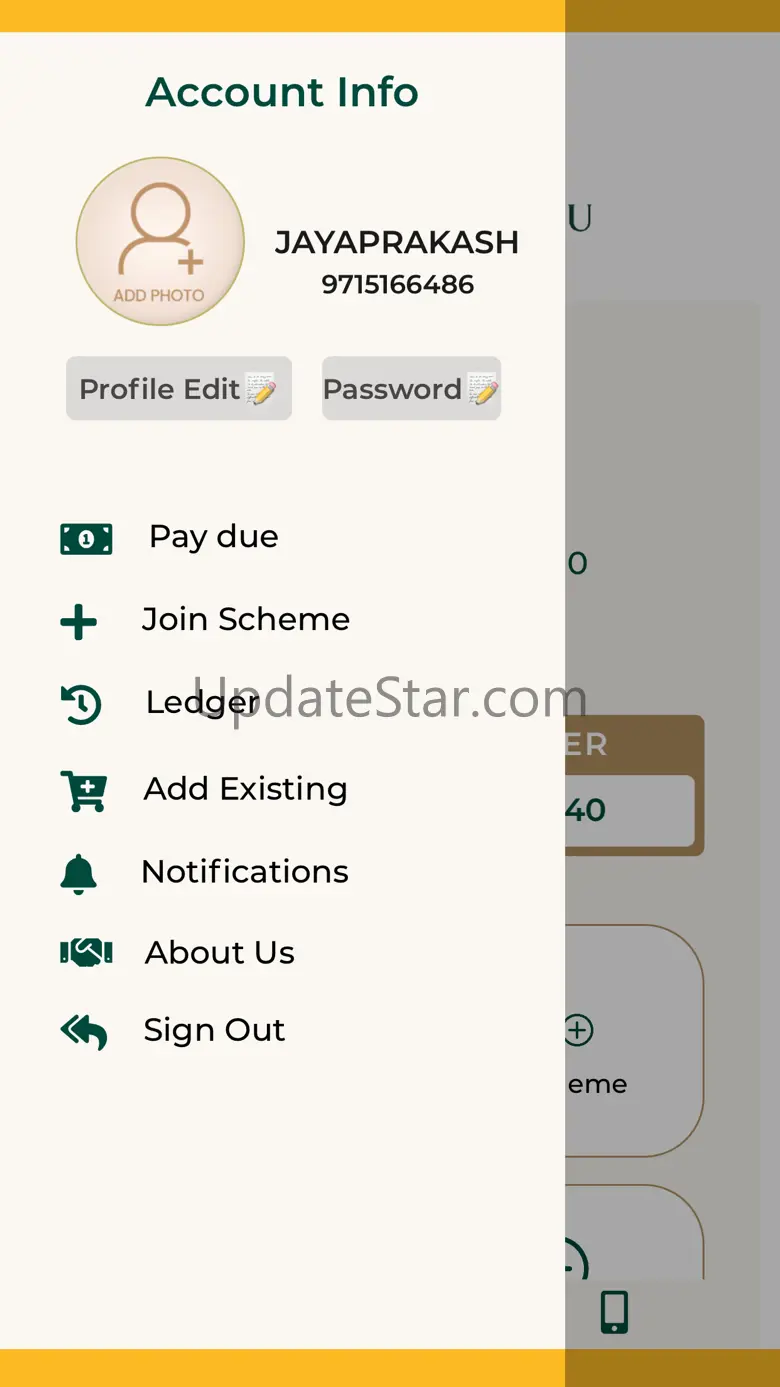Click the phone number 9715166486
Viewport: 780px width, 1387px height.
(398, 285)
